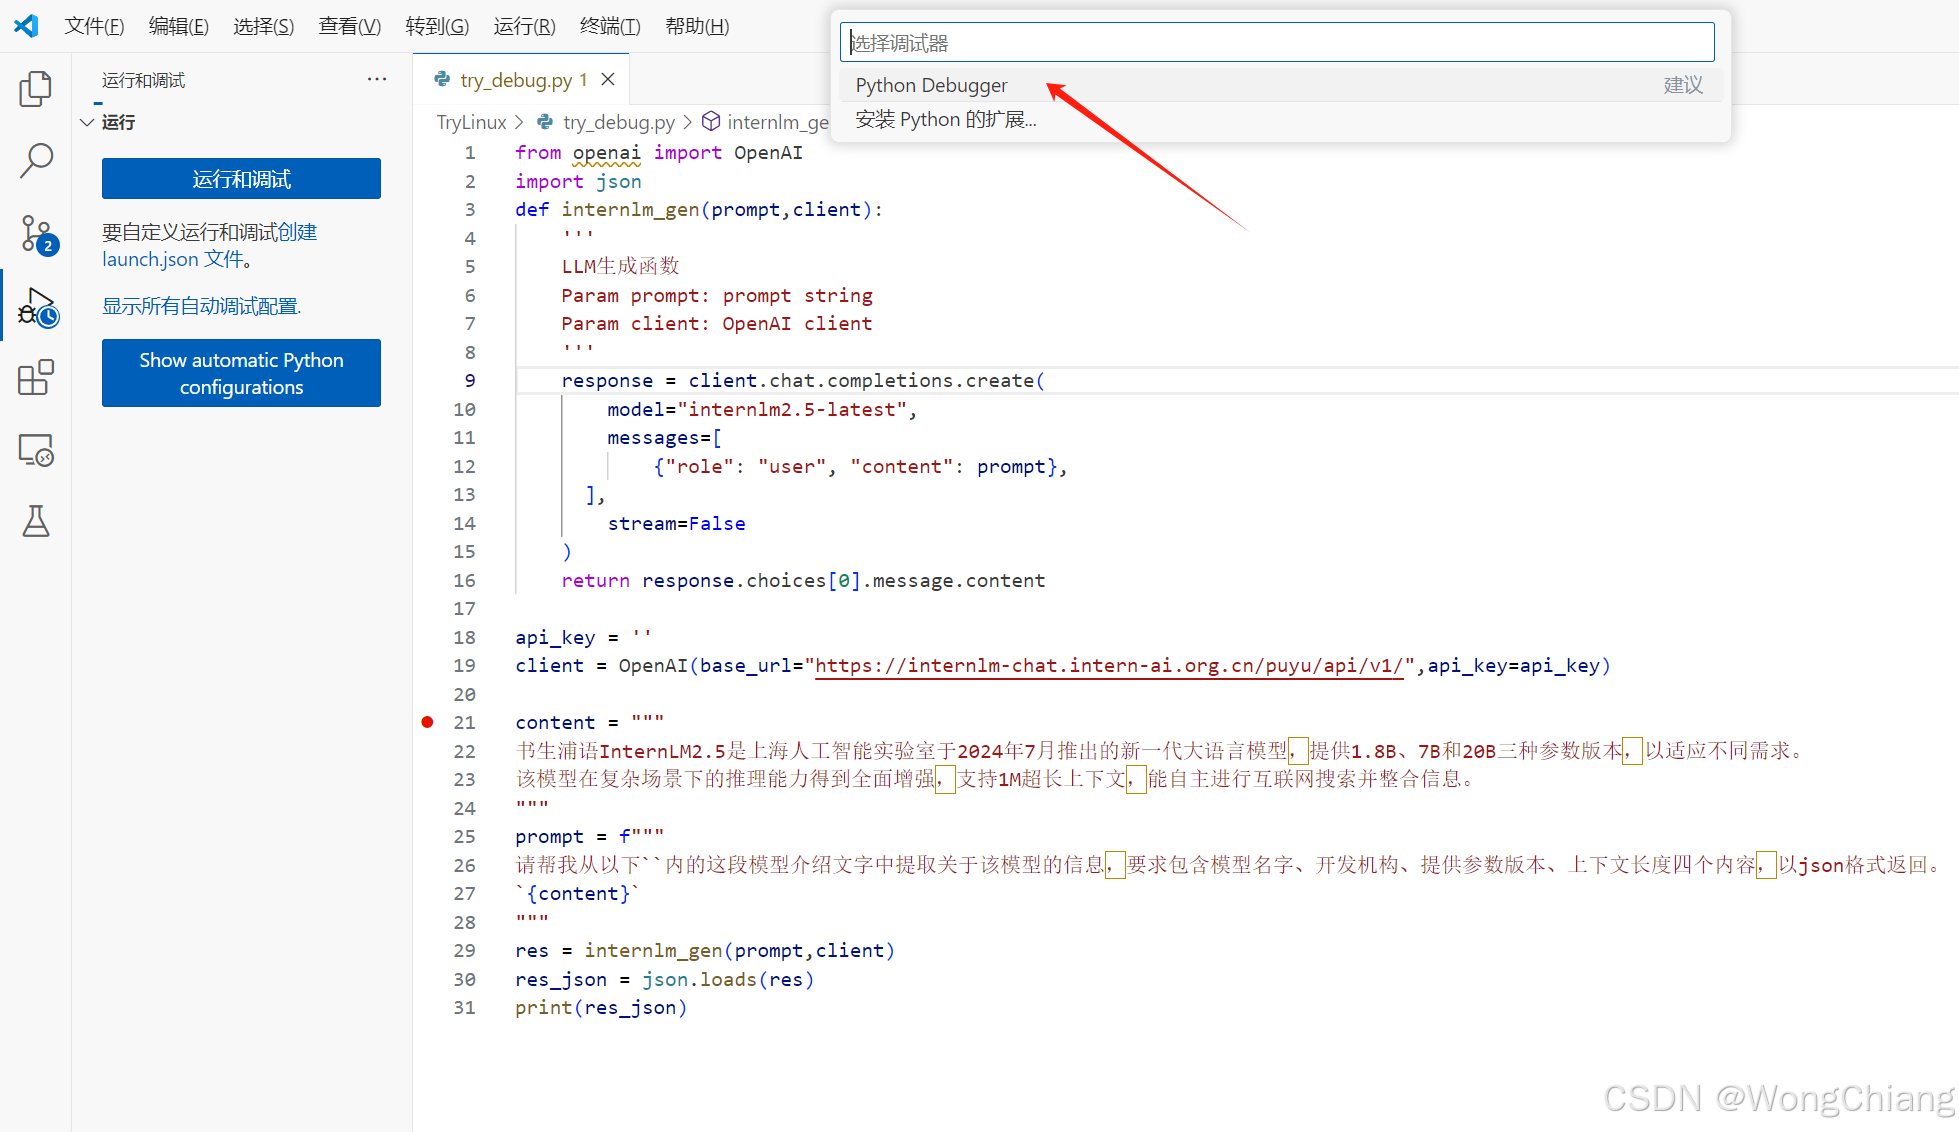The image size is (1959, 1132).
Task: Collapse the 运行 section chevron
Action: (87, 122)
